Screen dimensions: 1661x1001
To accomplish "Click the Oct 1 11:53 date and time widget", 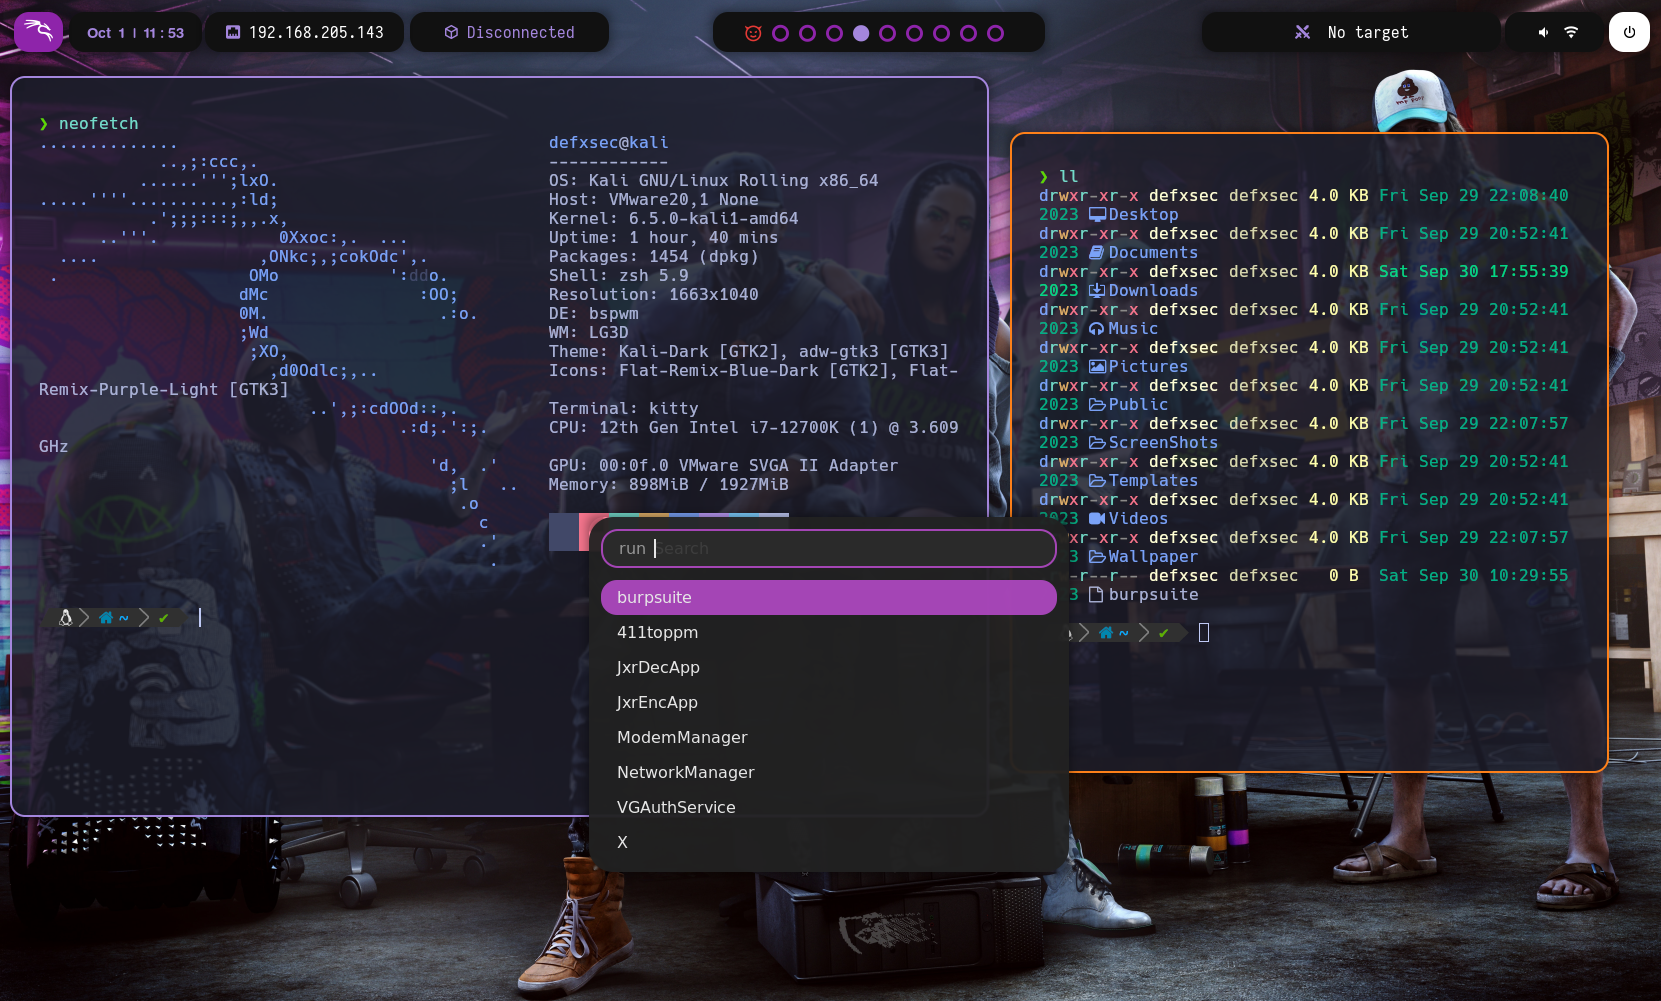I will [135, 32].
